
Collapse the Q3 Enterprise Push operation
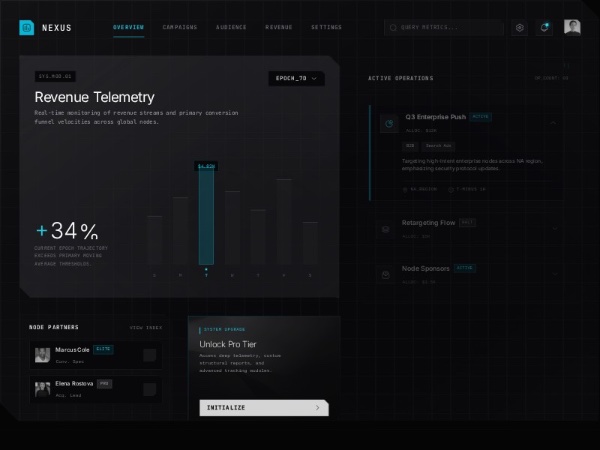point(555,124)
